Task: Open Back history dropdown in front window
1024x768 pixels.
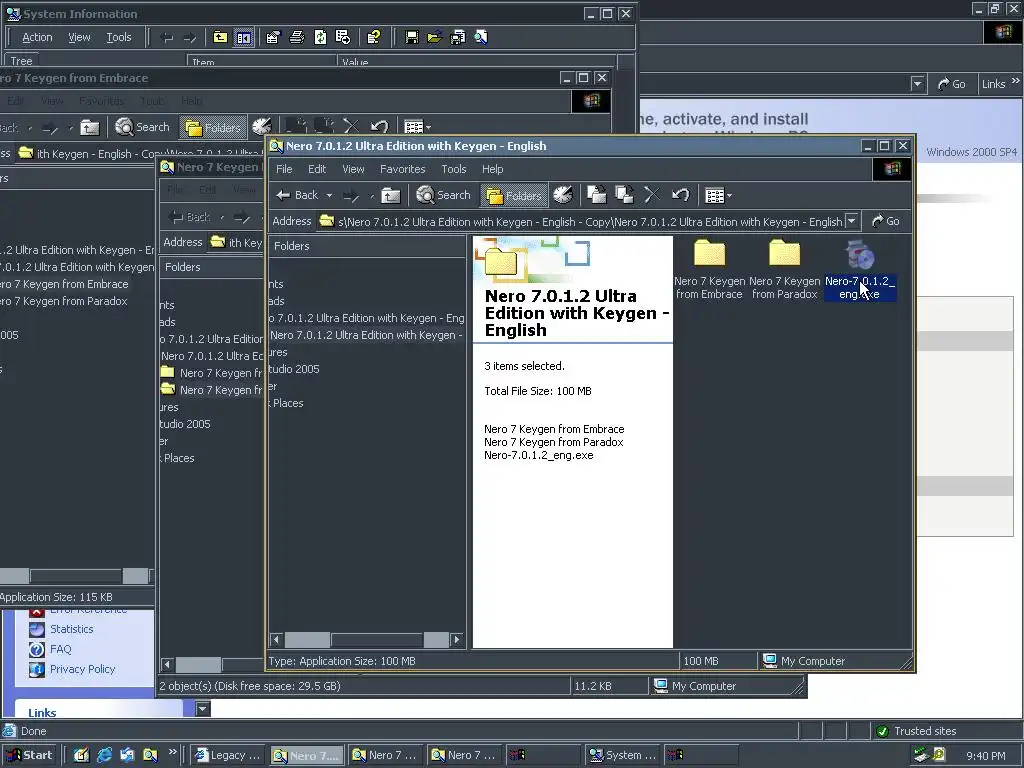Action: tap(329, 195)
